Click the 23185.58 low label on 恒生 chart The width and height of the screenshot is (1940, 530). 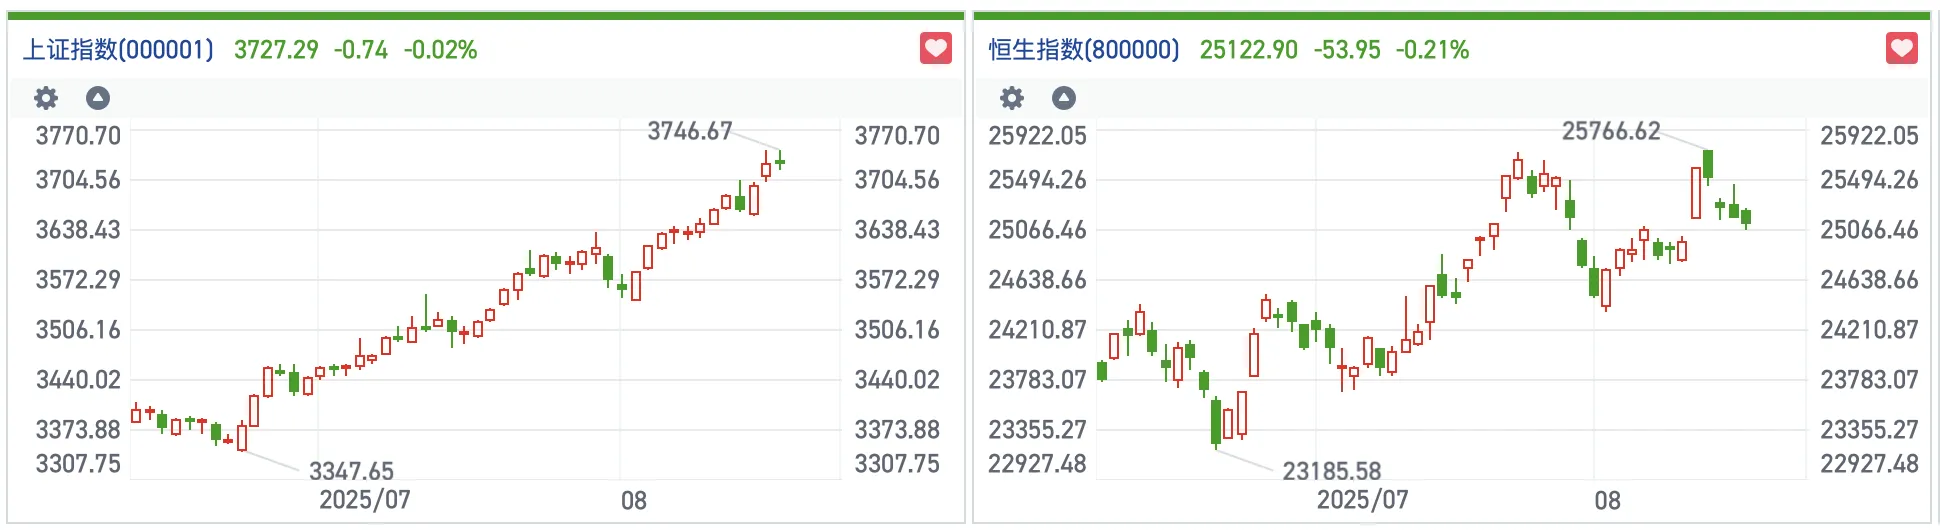[1332, 470]
